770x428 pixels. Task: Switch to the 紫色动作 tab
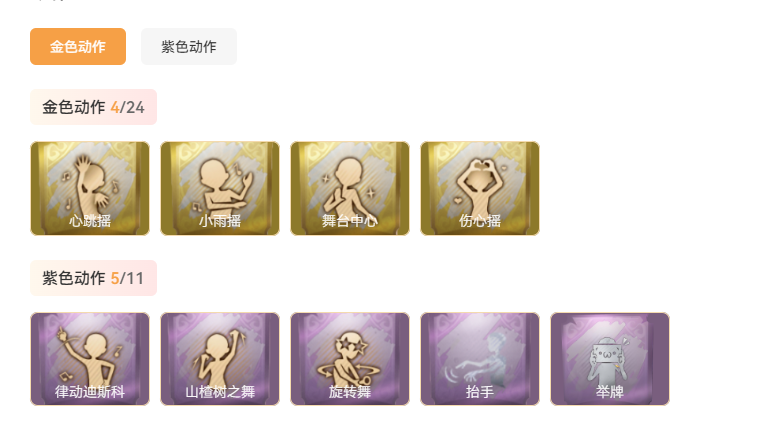tap(189, 47)
